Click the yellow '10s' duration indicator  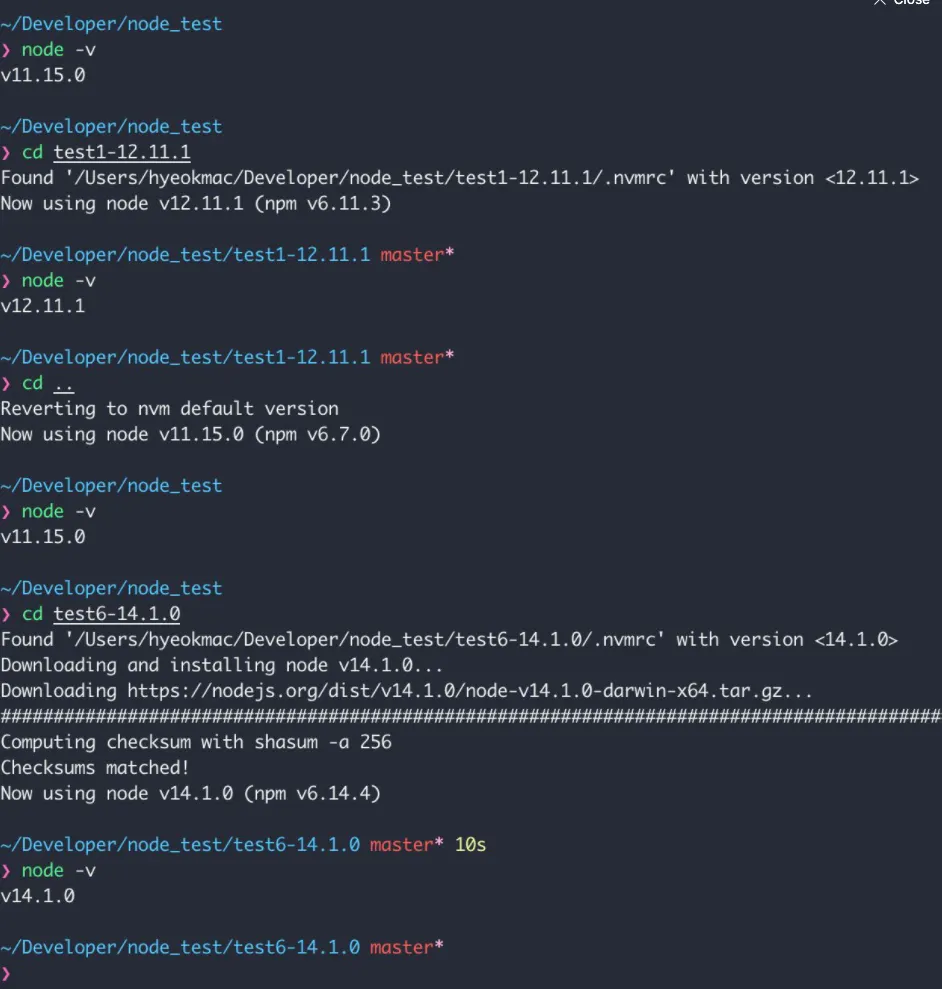coord(470,845)
